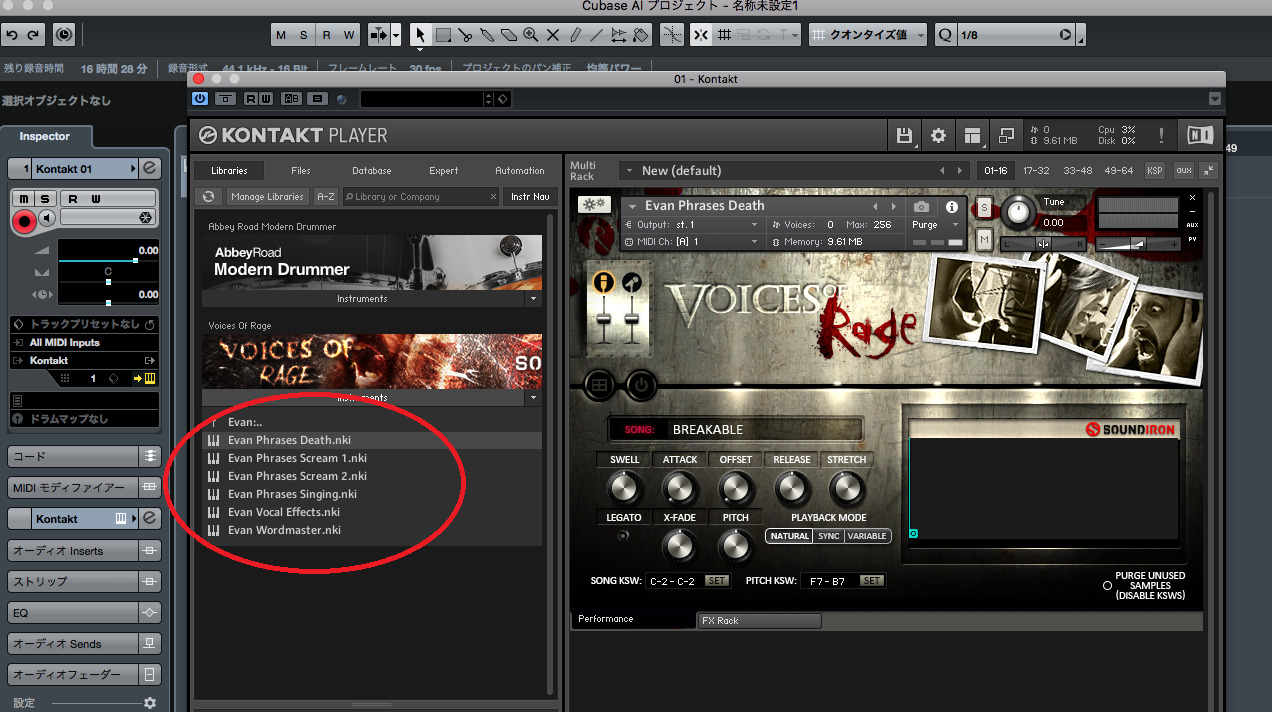Select the pencil draw tool
Screen dimensions: 1272x712
(x=575, y=35)
